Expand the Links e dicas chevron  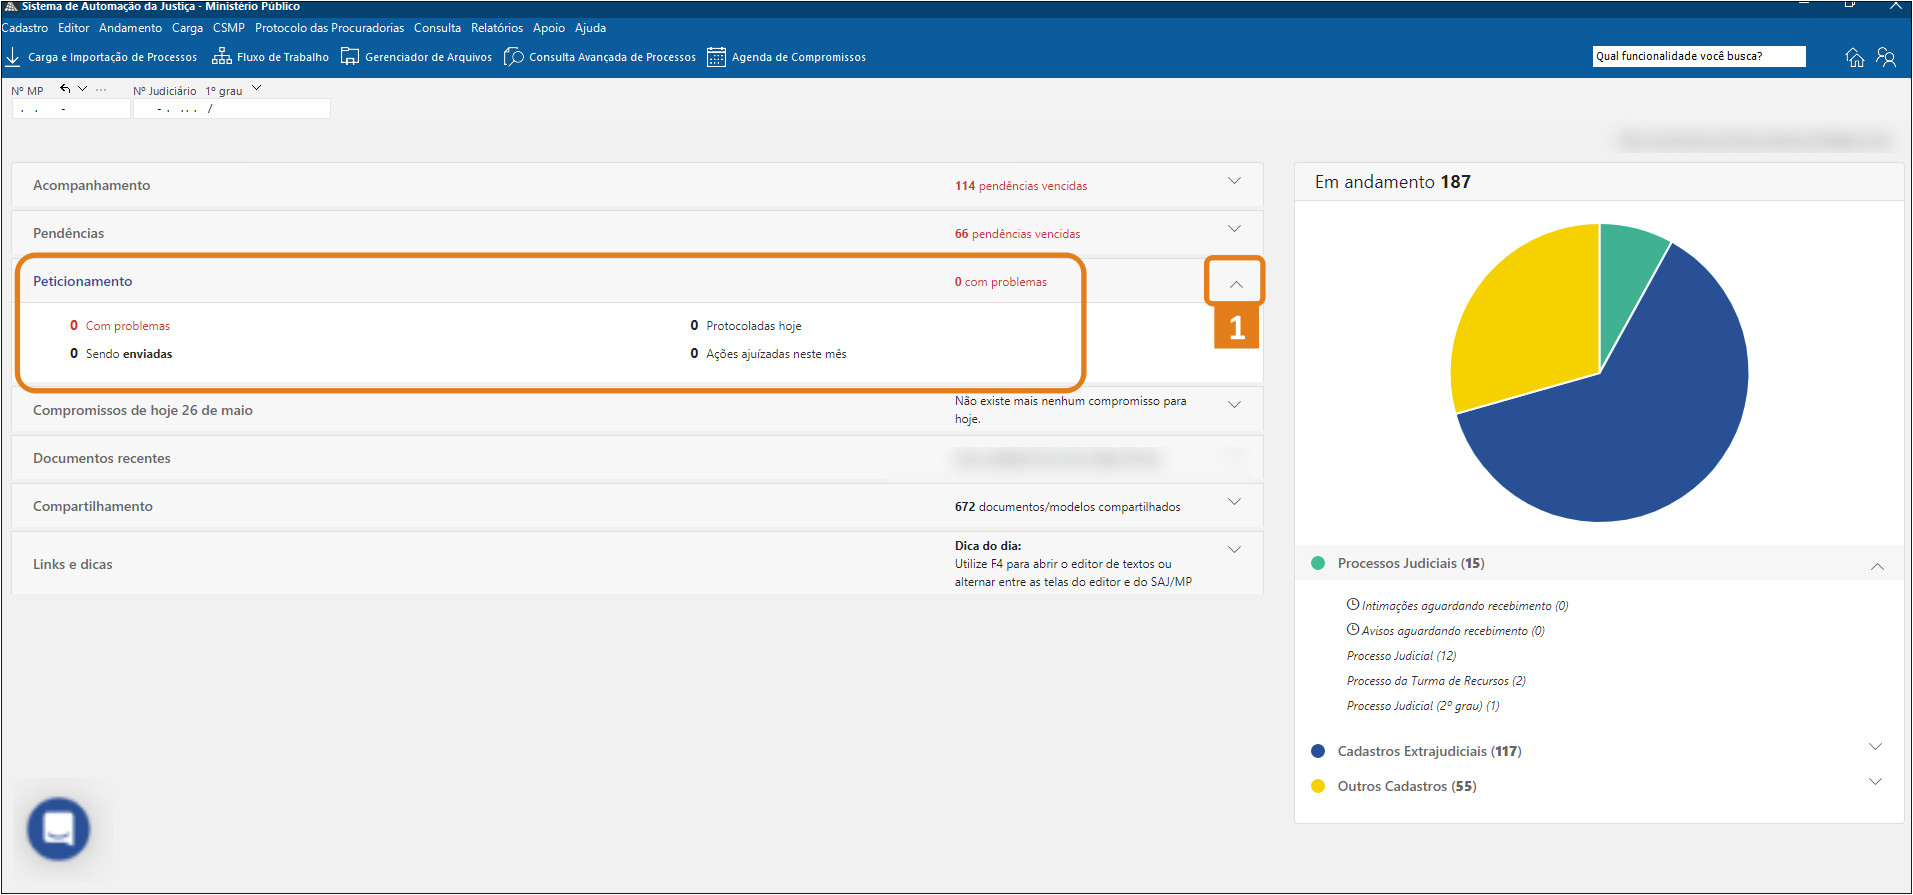point(1235,550)
